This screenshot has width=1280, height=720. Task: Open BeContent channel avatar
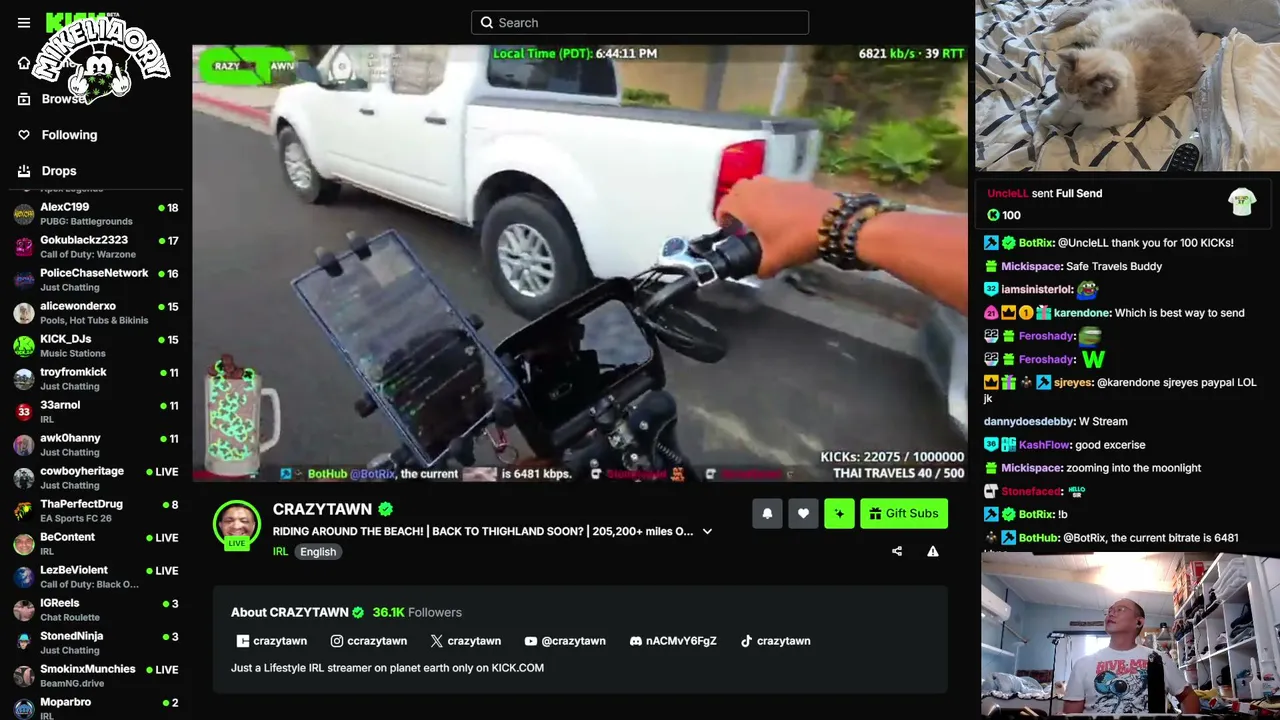24,544
